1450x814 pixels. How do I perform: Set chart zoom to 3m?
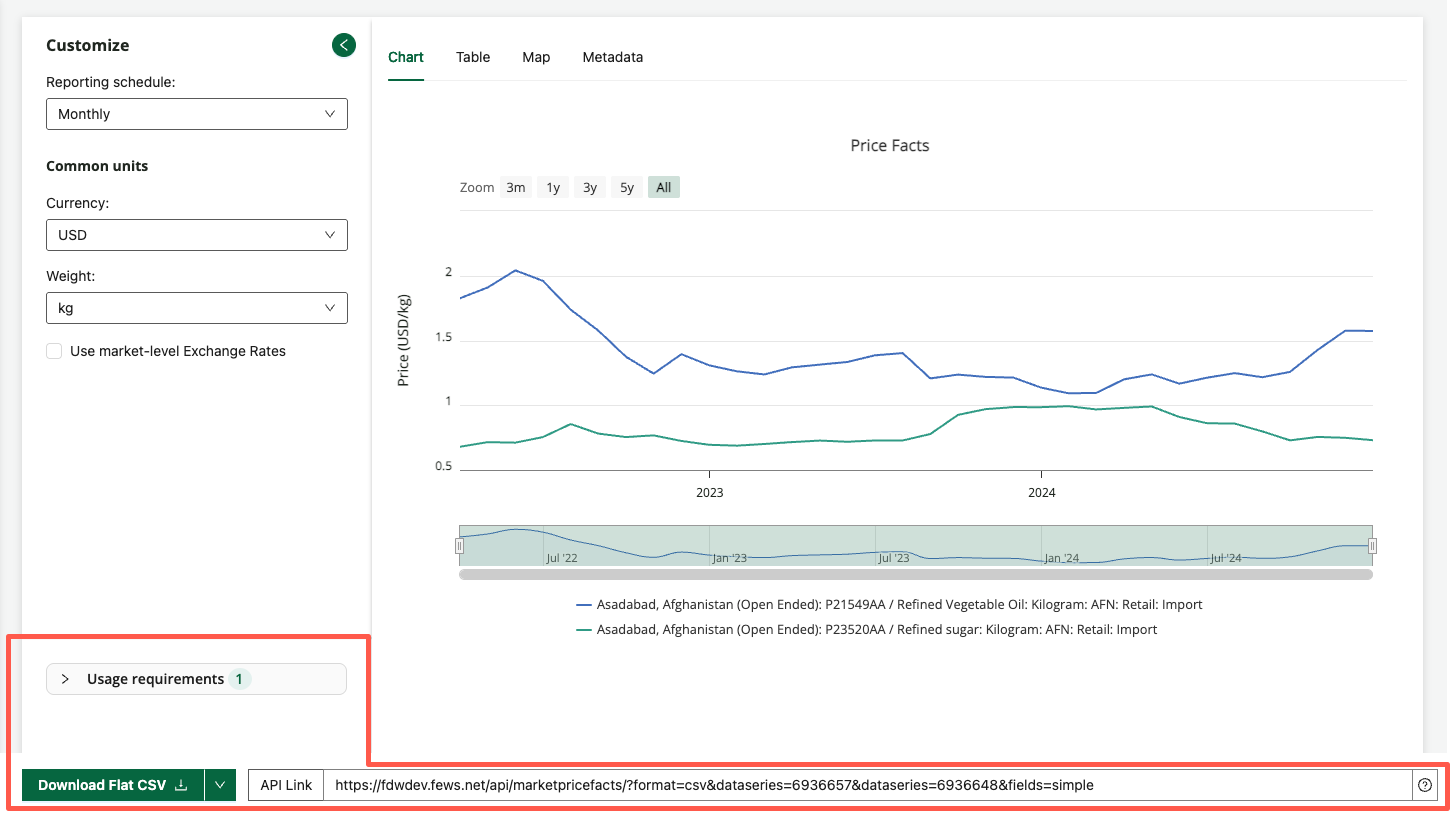coord(515,187)
